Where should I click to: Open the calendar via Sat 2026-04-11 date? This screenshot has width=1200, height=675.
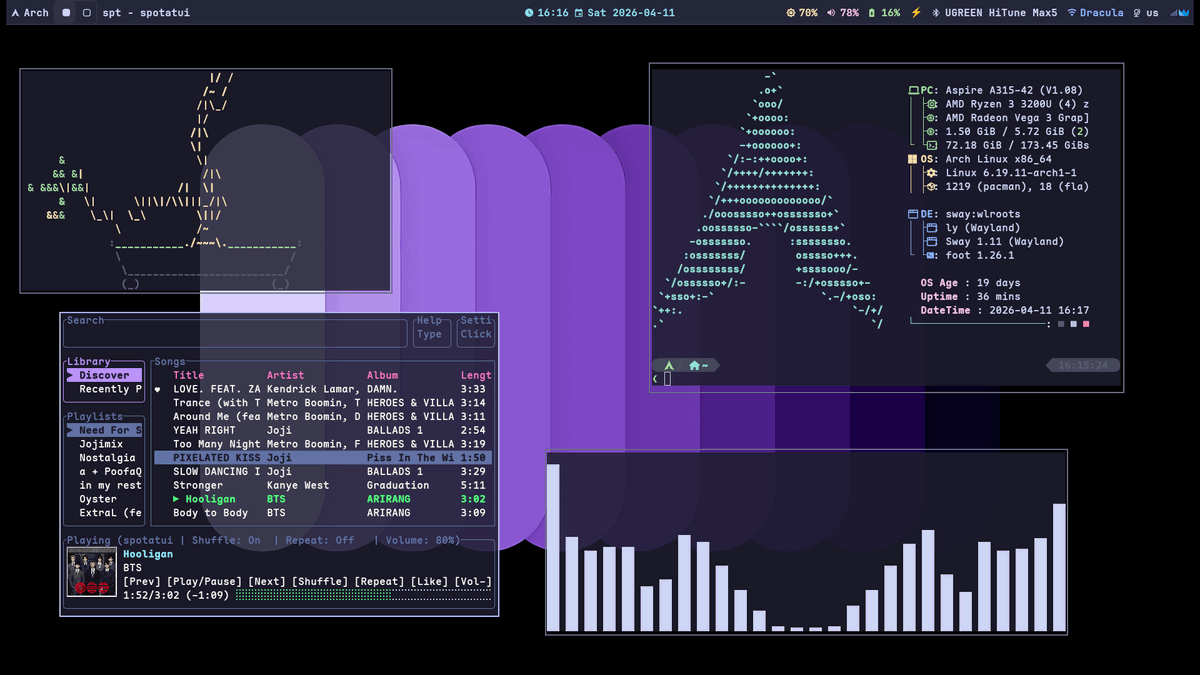630,13
